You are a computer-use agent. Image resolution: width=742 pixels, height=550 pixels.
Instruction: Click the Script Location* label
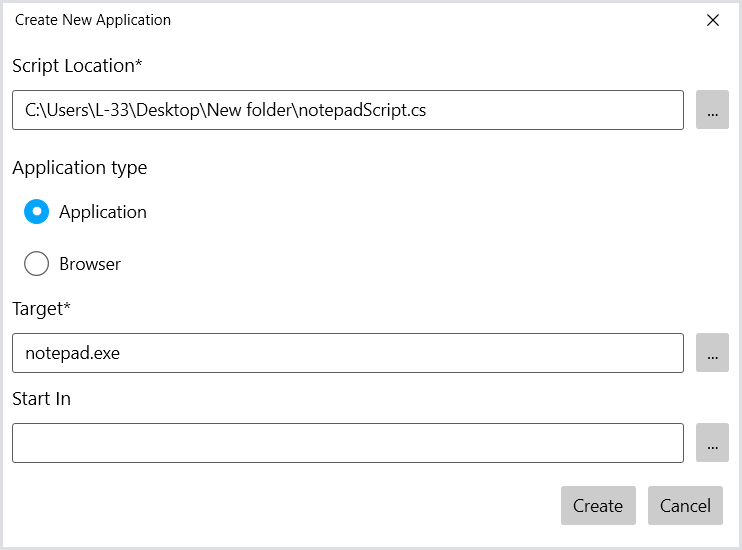click(77, 66)
